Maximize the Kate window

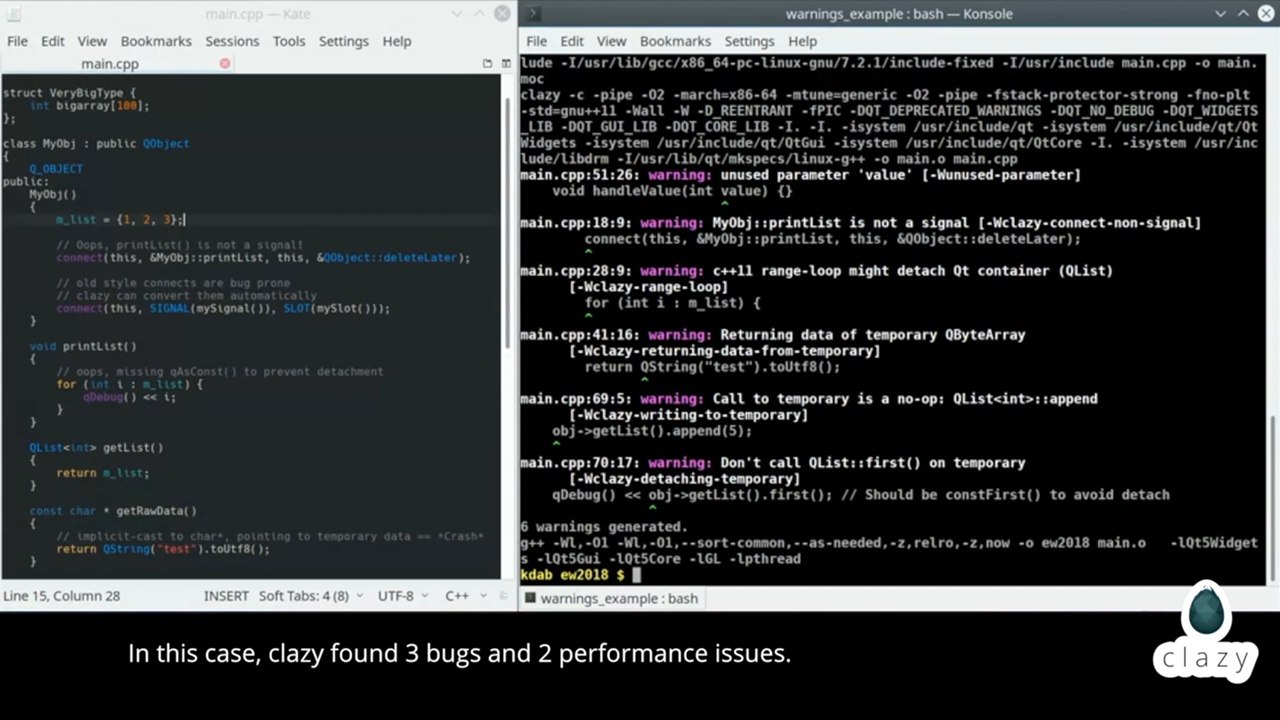tap(480, 14)
